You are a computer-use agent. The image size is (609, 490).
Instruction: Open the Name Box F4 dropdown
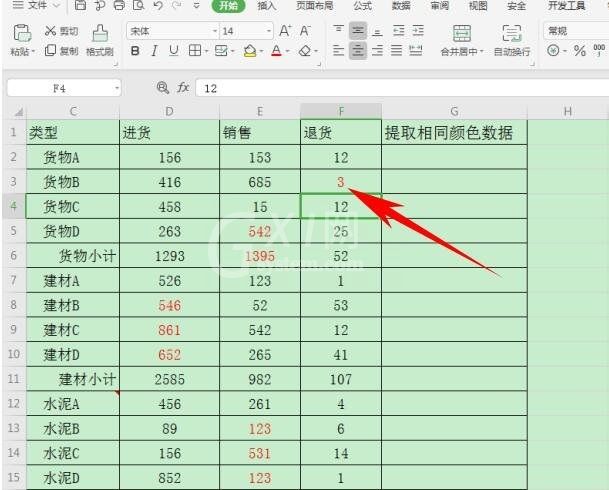(117, 88)
